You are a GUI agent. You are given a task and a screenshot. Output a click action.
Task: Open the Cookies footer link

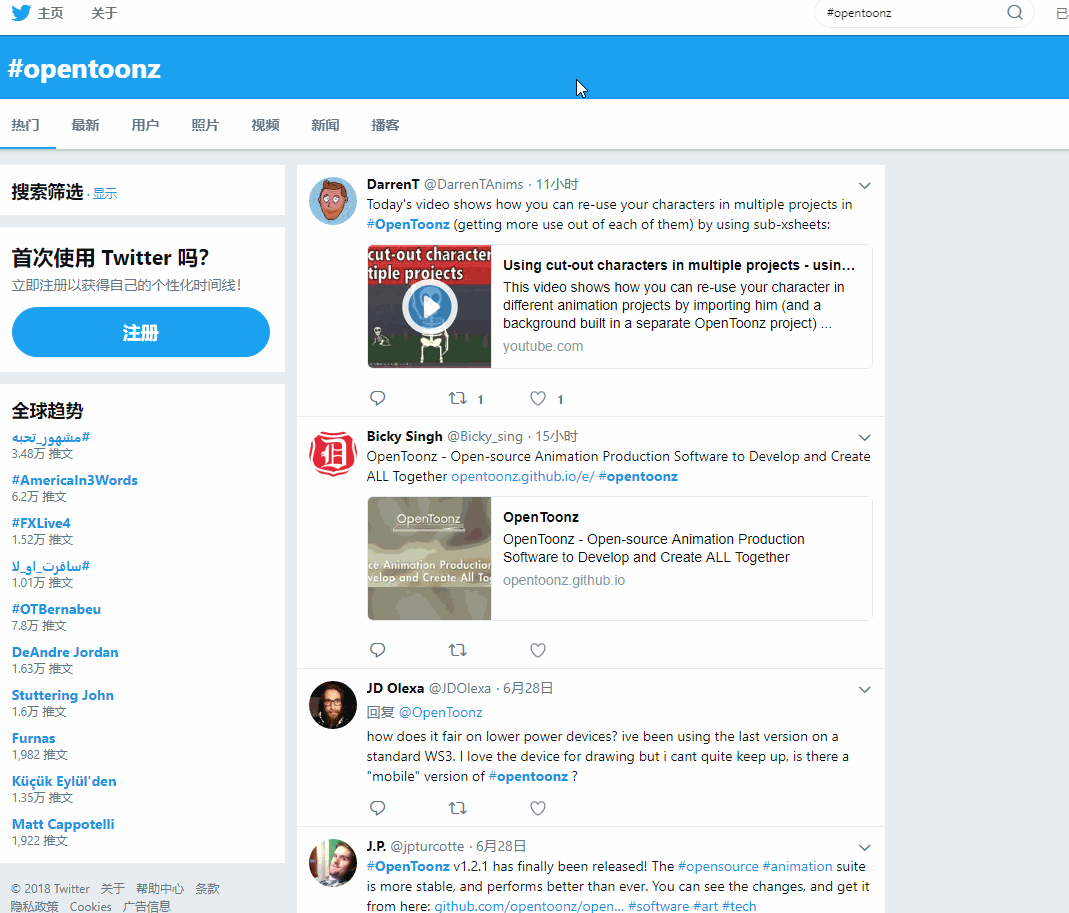90,906
